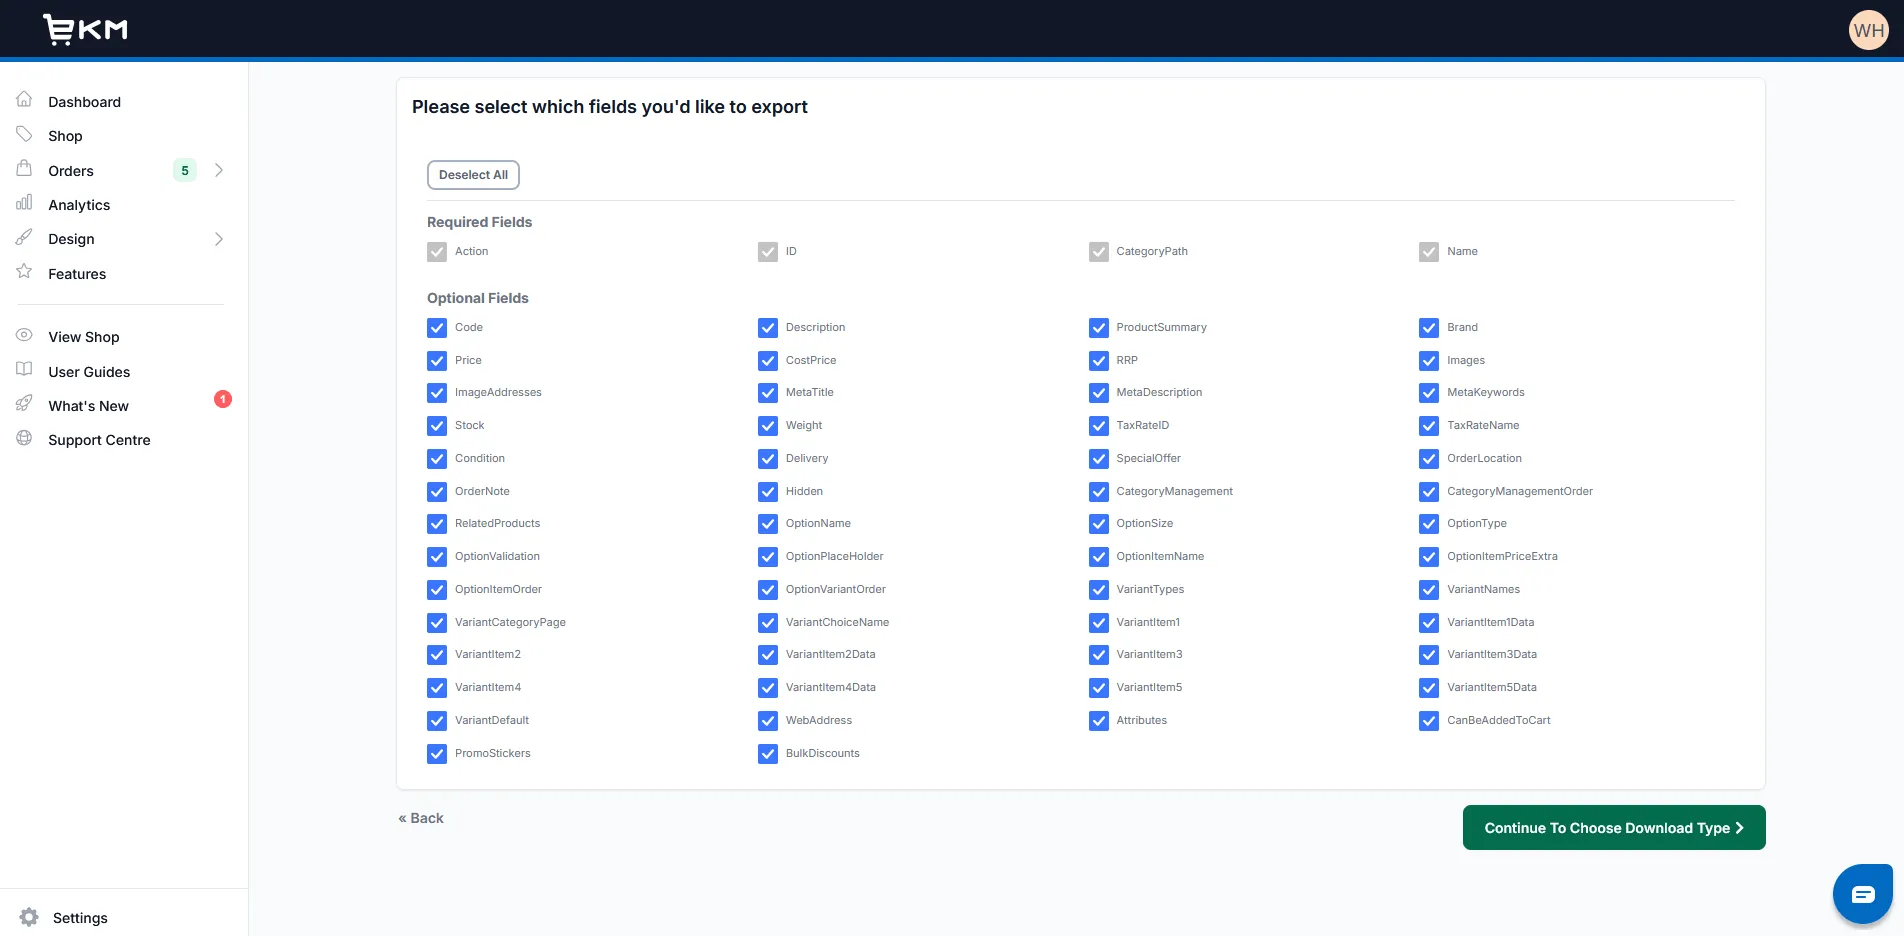The width and height of the screenshot is (1904, 936).
Task: Toggle the RRP checkbox
Action: (1099, 361)
